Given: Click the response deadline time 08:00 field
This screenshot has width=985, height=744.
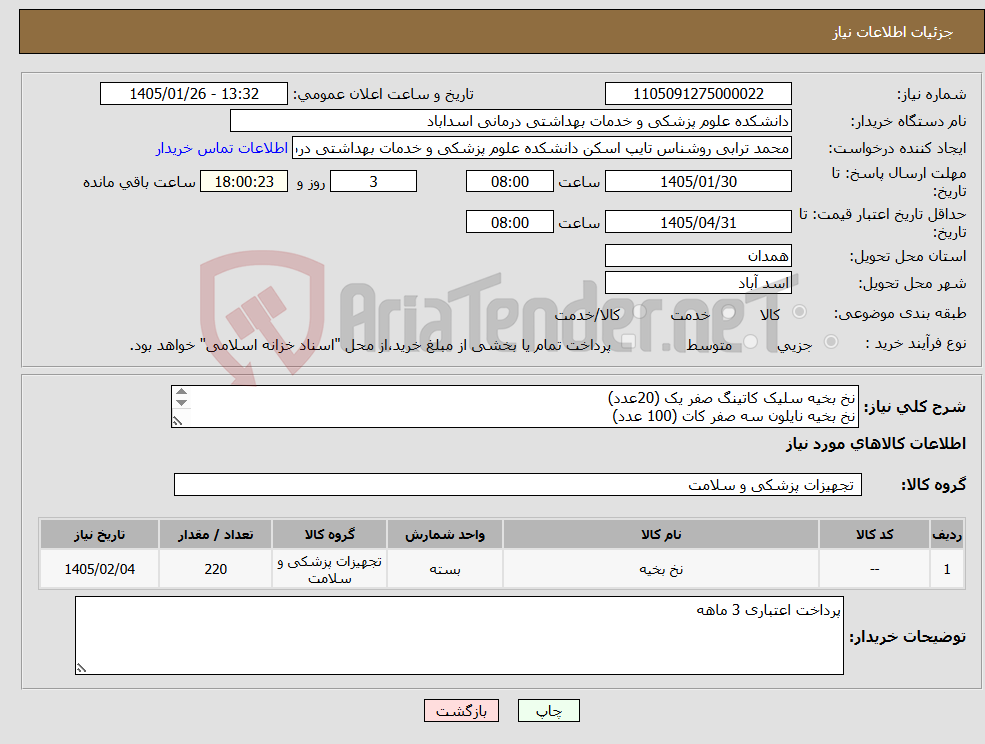Looking at the screenshot, I should click(x=509, y=182).
